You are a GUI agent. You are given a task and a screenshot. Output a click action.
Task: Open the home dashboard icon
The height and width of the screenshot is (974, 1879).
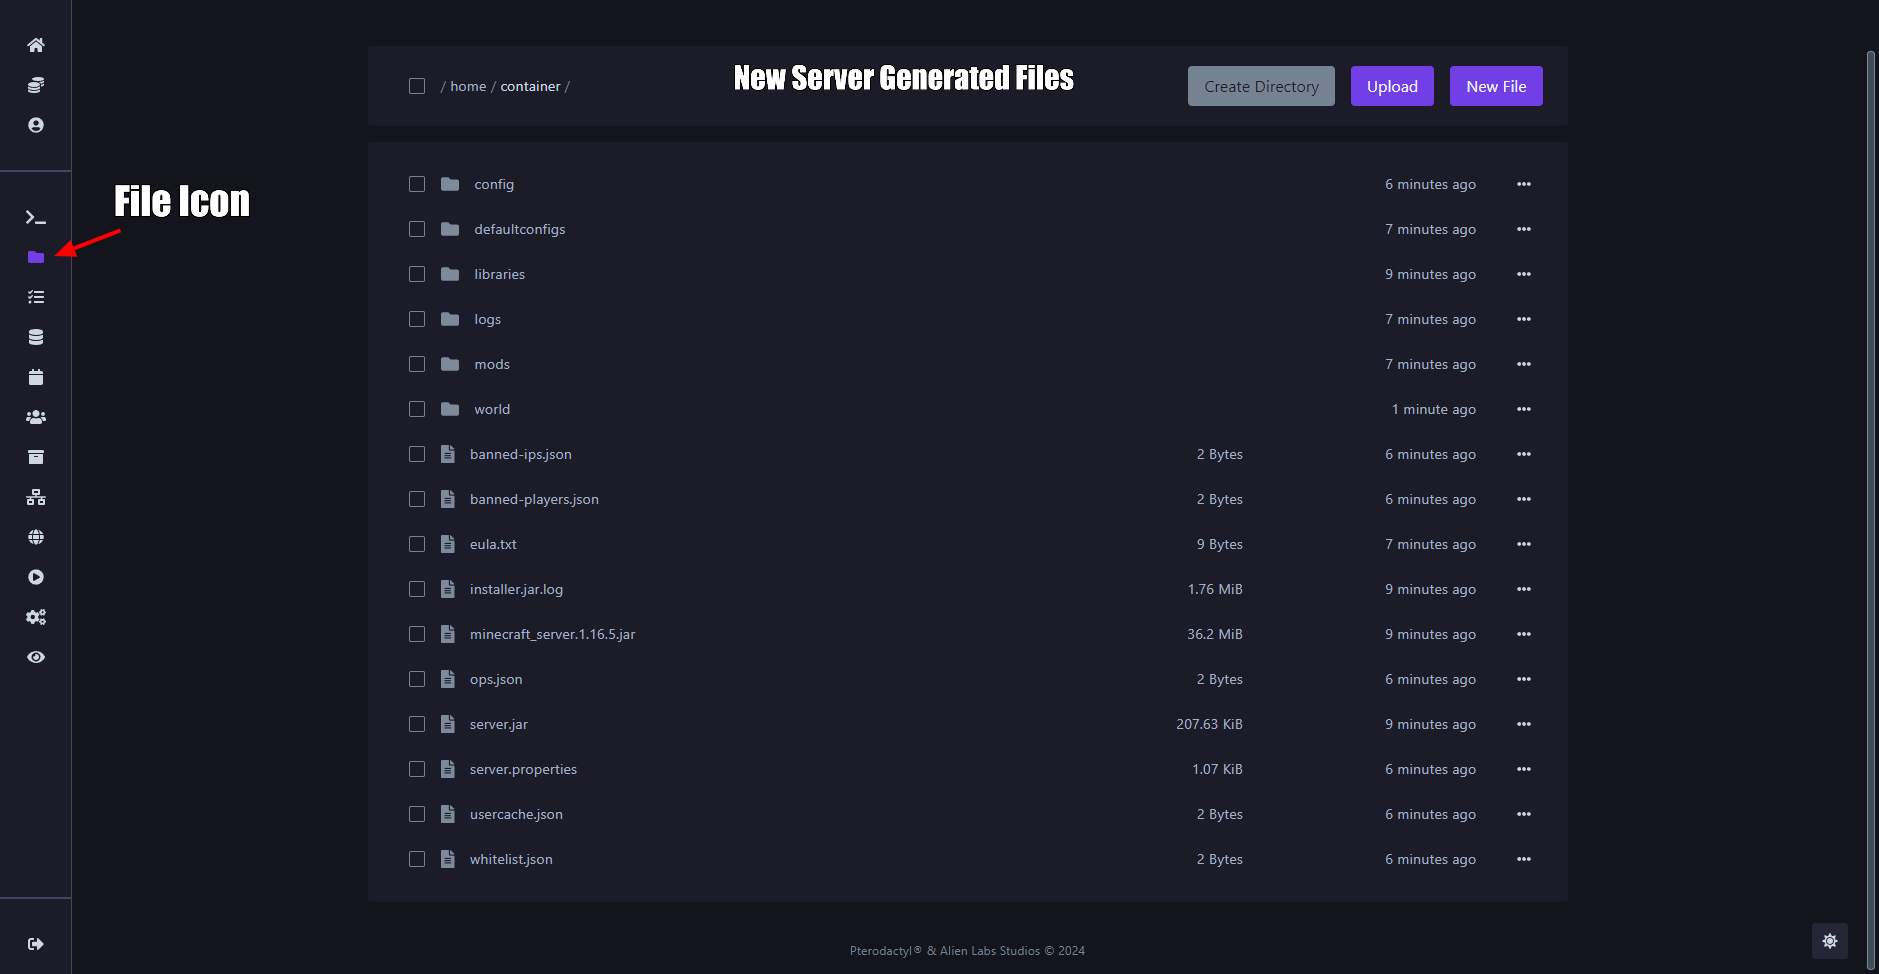36,45
